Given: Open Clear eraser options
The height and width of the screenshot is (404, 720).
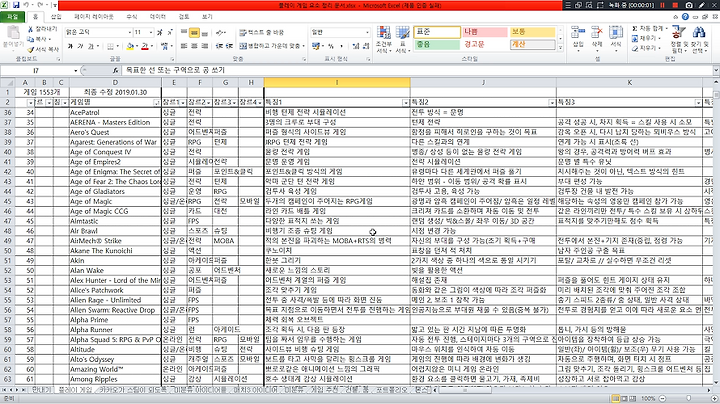Looking at the screenshot, I should coord(645,48).
